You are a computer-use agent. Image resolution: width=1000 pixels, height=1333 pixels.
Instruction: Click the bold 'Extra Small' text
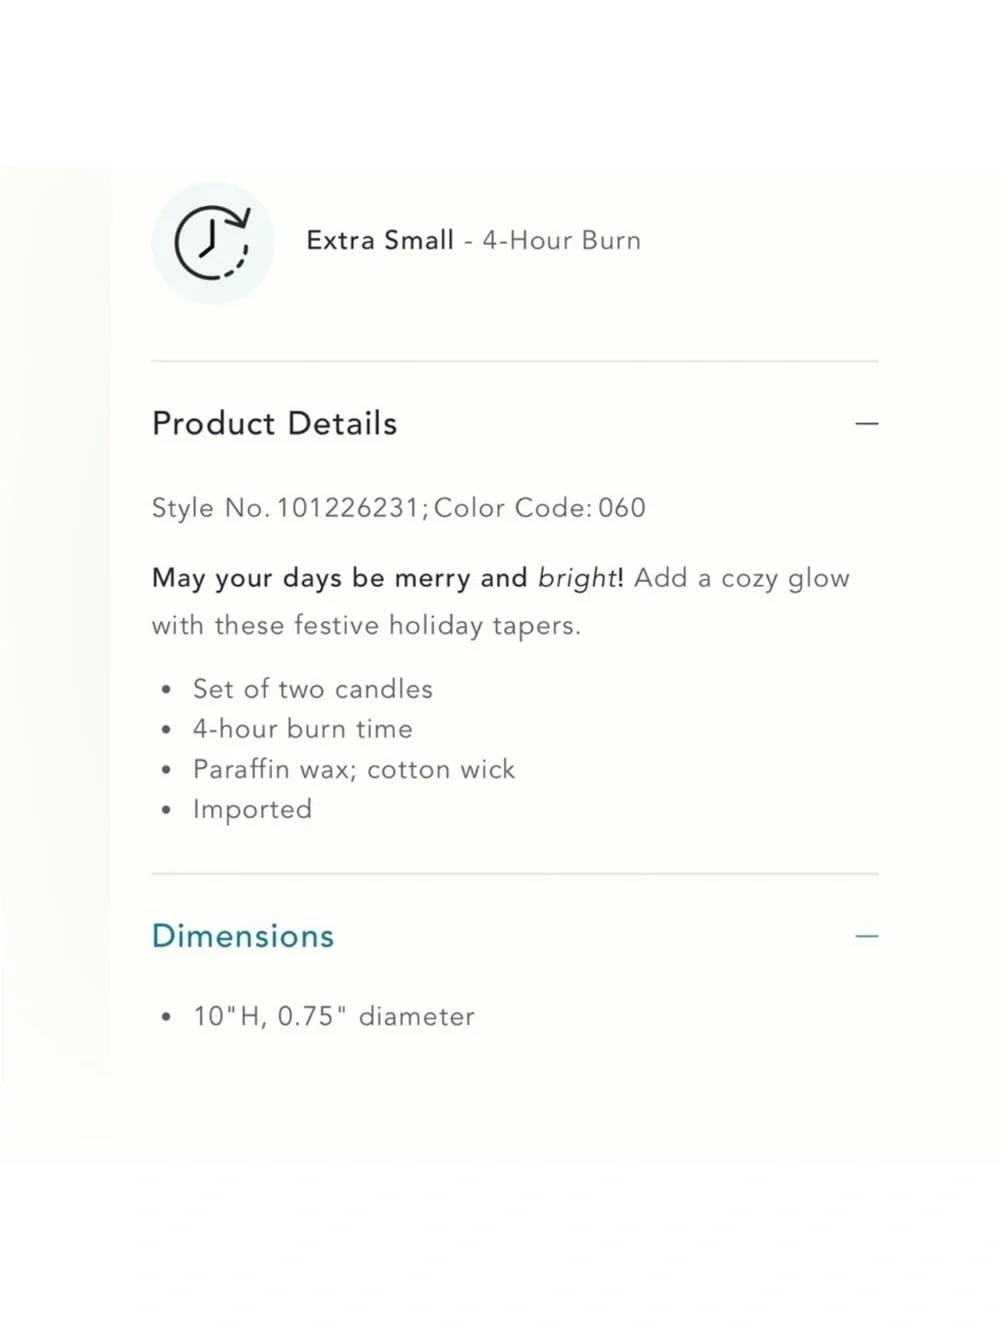pos(380,241)
